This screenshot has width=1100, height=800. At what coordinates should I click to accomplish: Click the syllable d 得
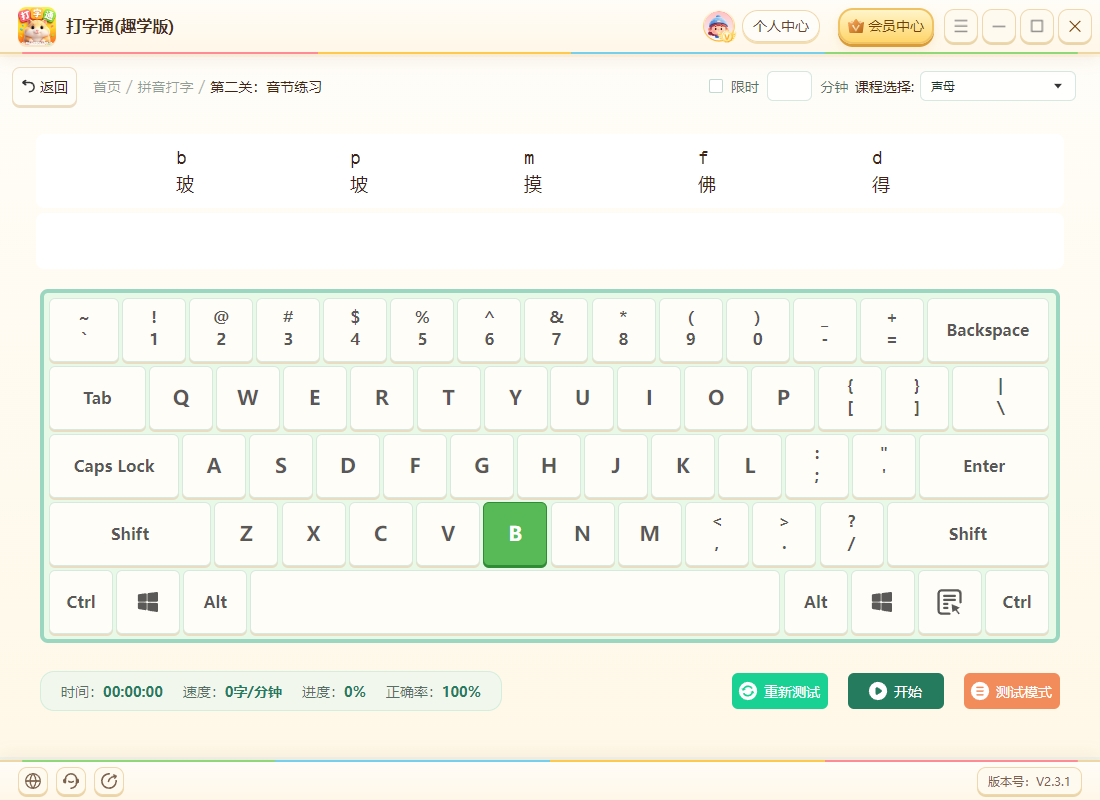pos(880,173)
